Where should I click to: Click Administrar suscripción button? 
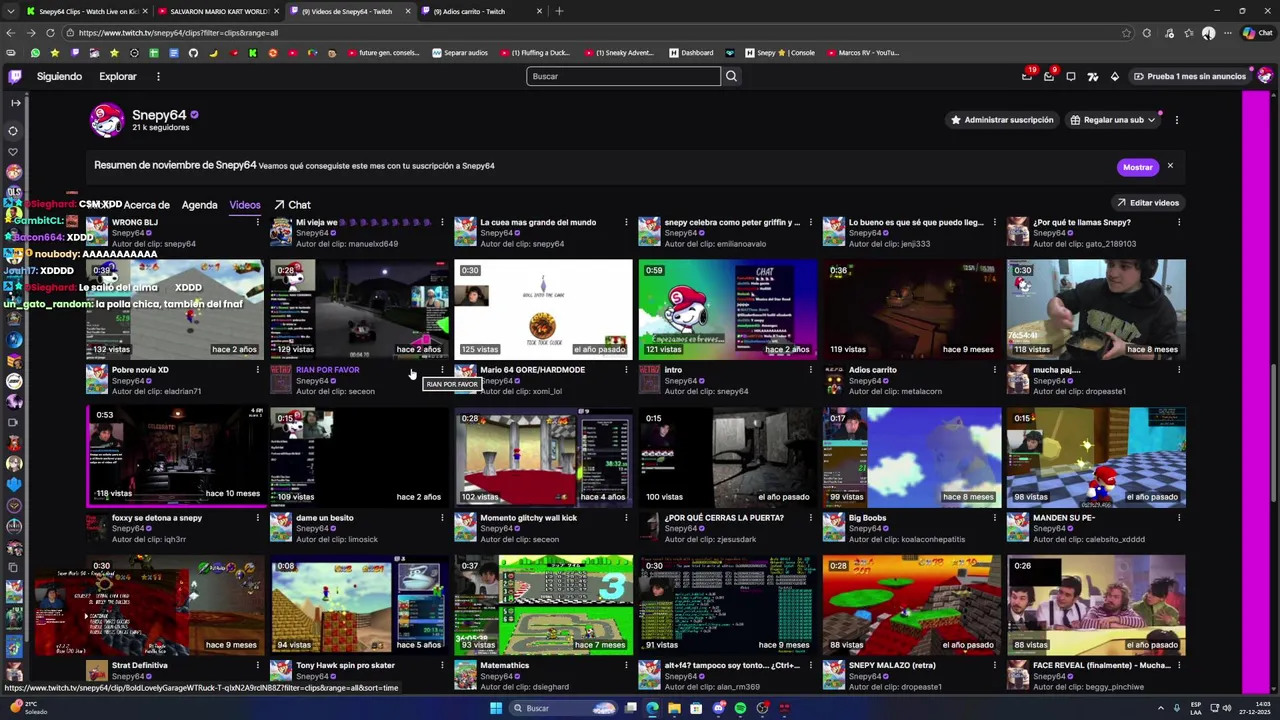pos(1001,120)
